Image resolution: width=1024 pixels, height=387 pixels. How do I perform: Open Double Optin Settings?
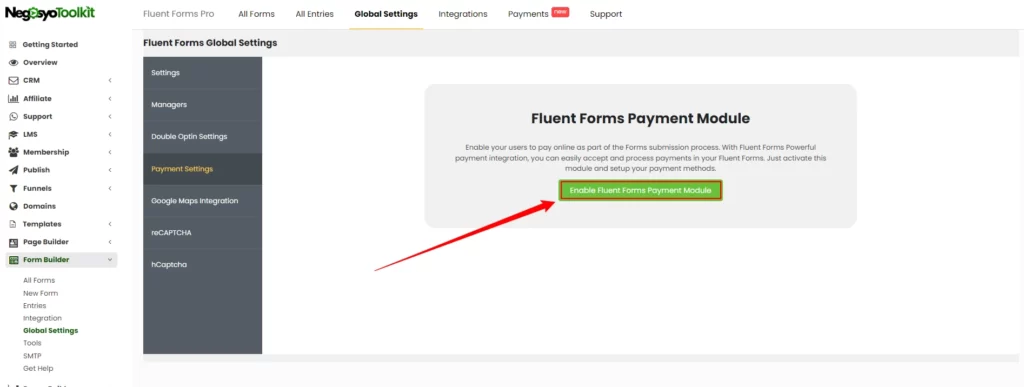[202, 137]
